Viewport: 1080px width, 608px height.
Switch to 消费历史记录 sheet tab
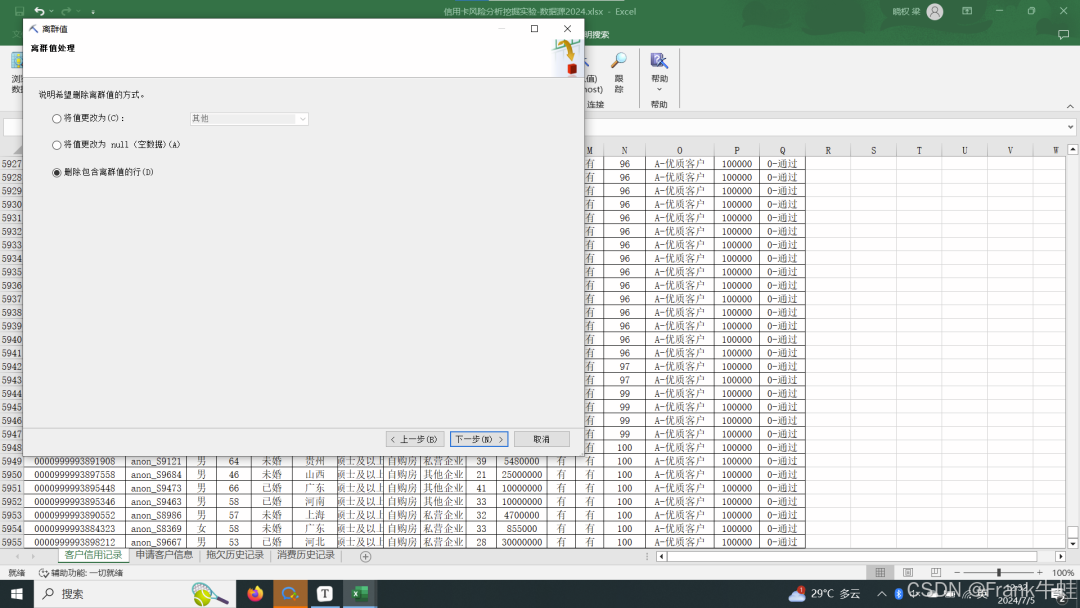tap(305, 555)
